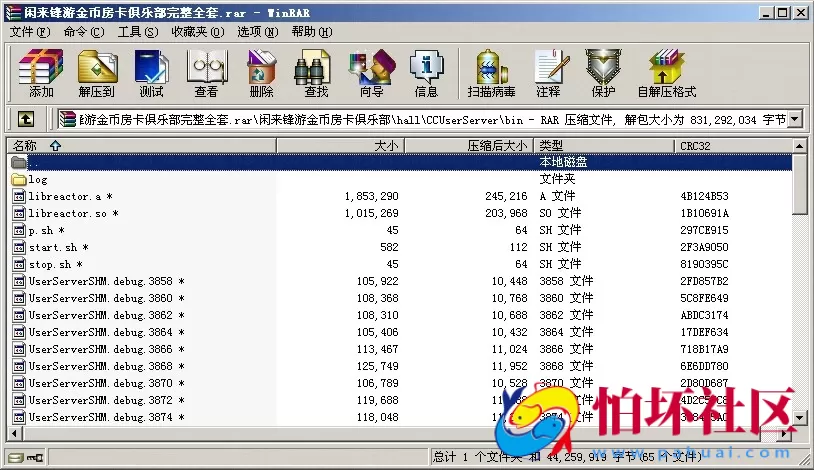Sort by 压缩后大小 column header
This screenshot has height=470, width=814.
(469, 146)
